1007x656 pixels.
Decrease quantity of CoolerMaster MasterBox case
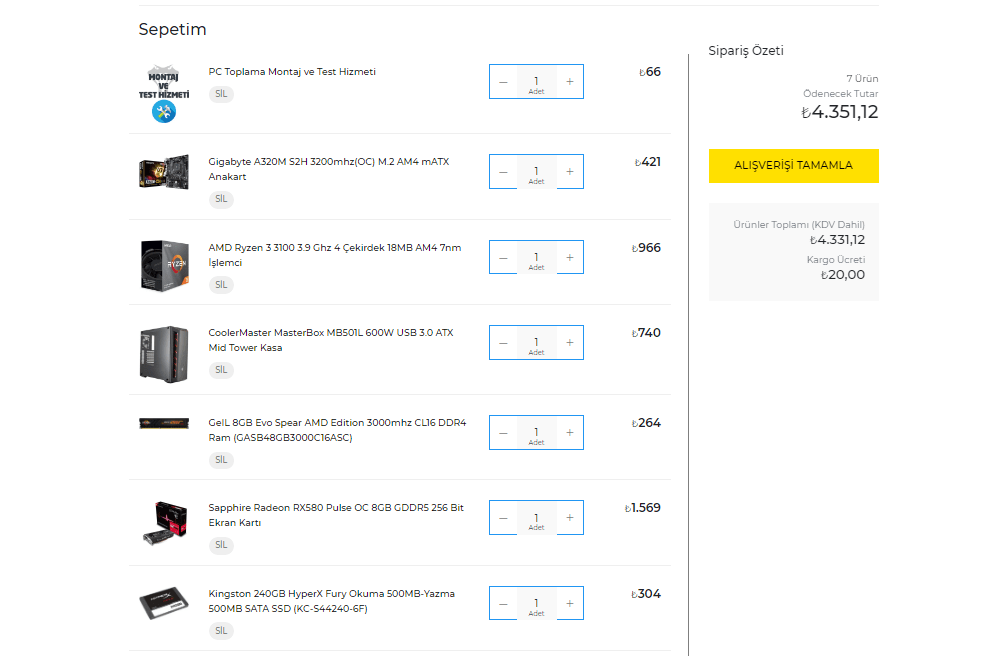(x=503, y=343)
